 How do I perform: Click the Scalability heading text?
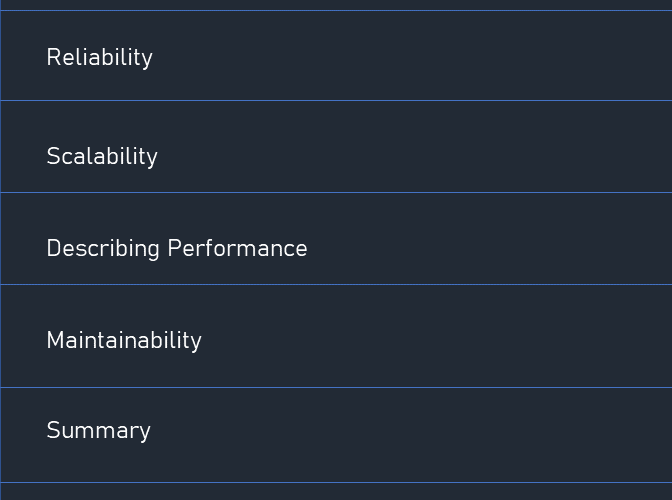click(x=102, y=156)
